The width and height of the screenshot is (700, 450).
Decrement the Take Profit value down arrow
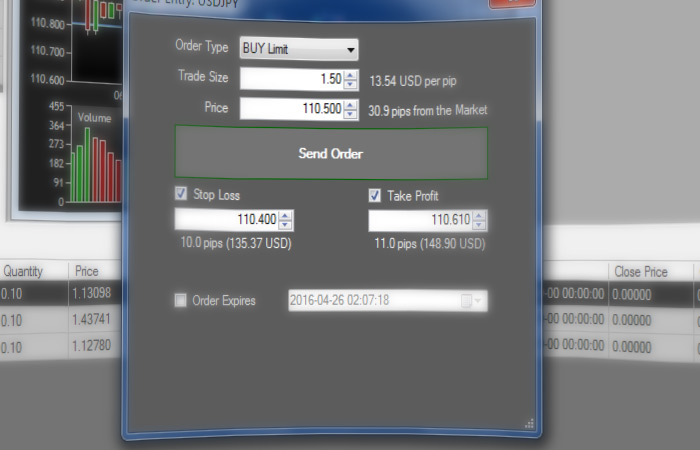pos(480,225)
